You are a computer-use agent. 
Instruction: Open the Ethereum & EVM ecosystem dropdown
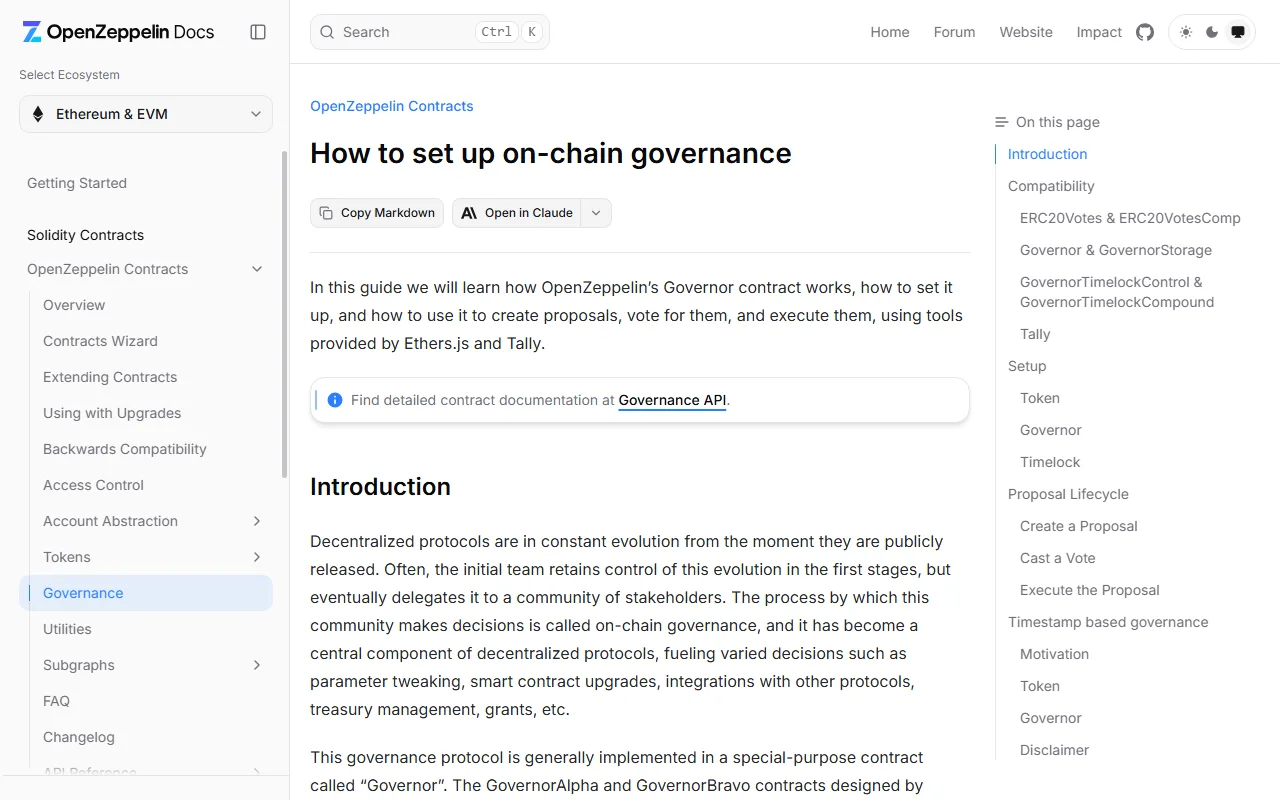[146, 114]
